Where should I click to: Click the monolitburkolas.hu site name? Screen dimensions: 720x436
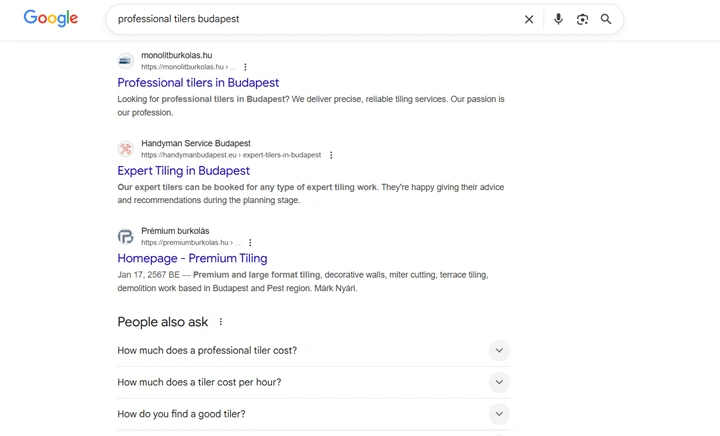pos(176,55)
